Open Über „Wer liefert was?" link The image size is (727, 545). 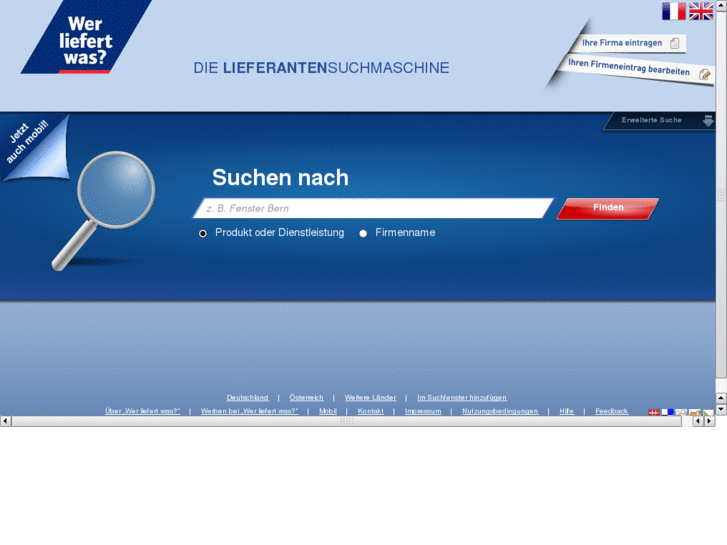coord(142,411)
